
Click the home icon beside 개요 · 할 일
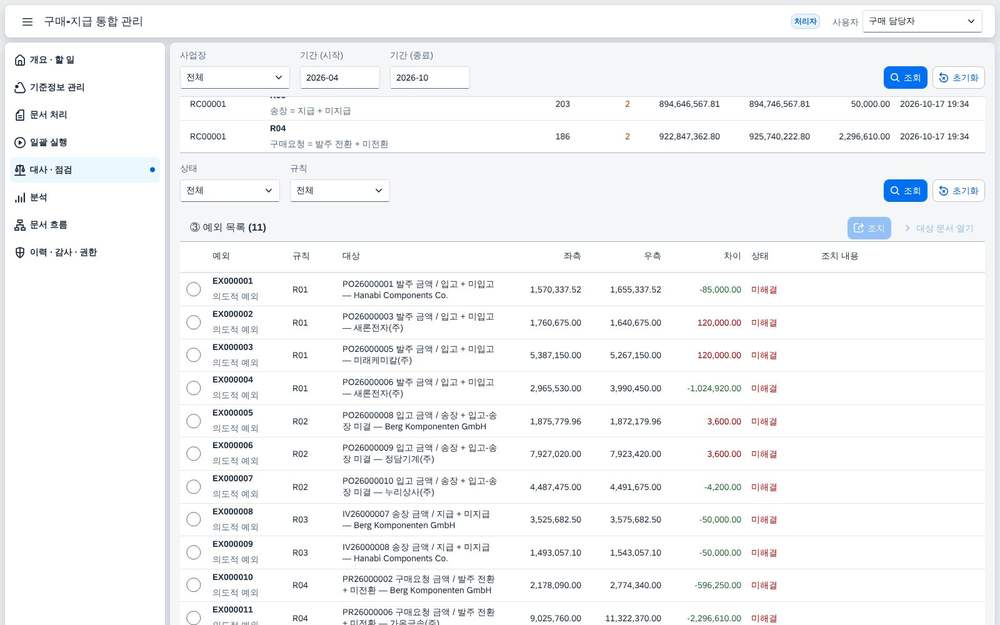coord(20,60)
